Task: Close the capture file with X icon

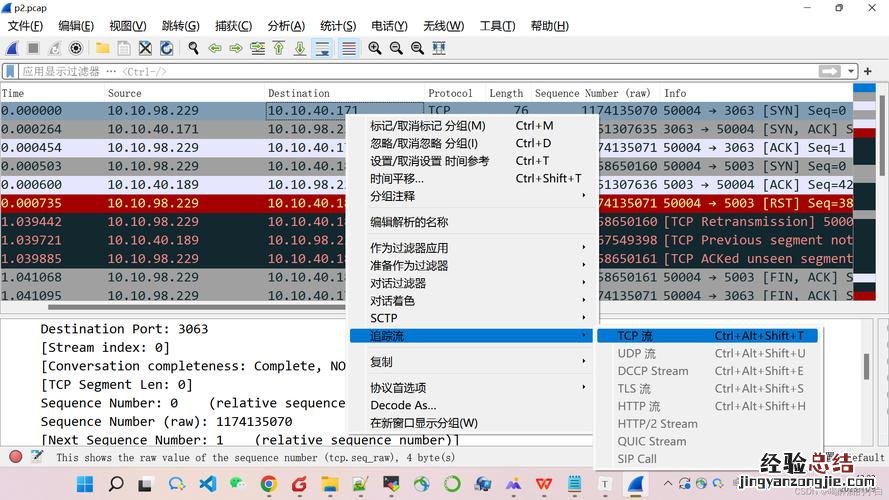Action: pos(145,48)
